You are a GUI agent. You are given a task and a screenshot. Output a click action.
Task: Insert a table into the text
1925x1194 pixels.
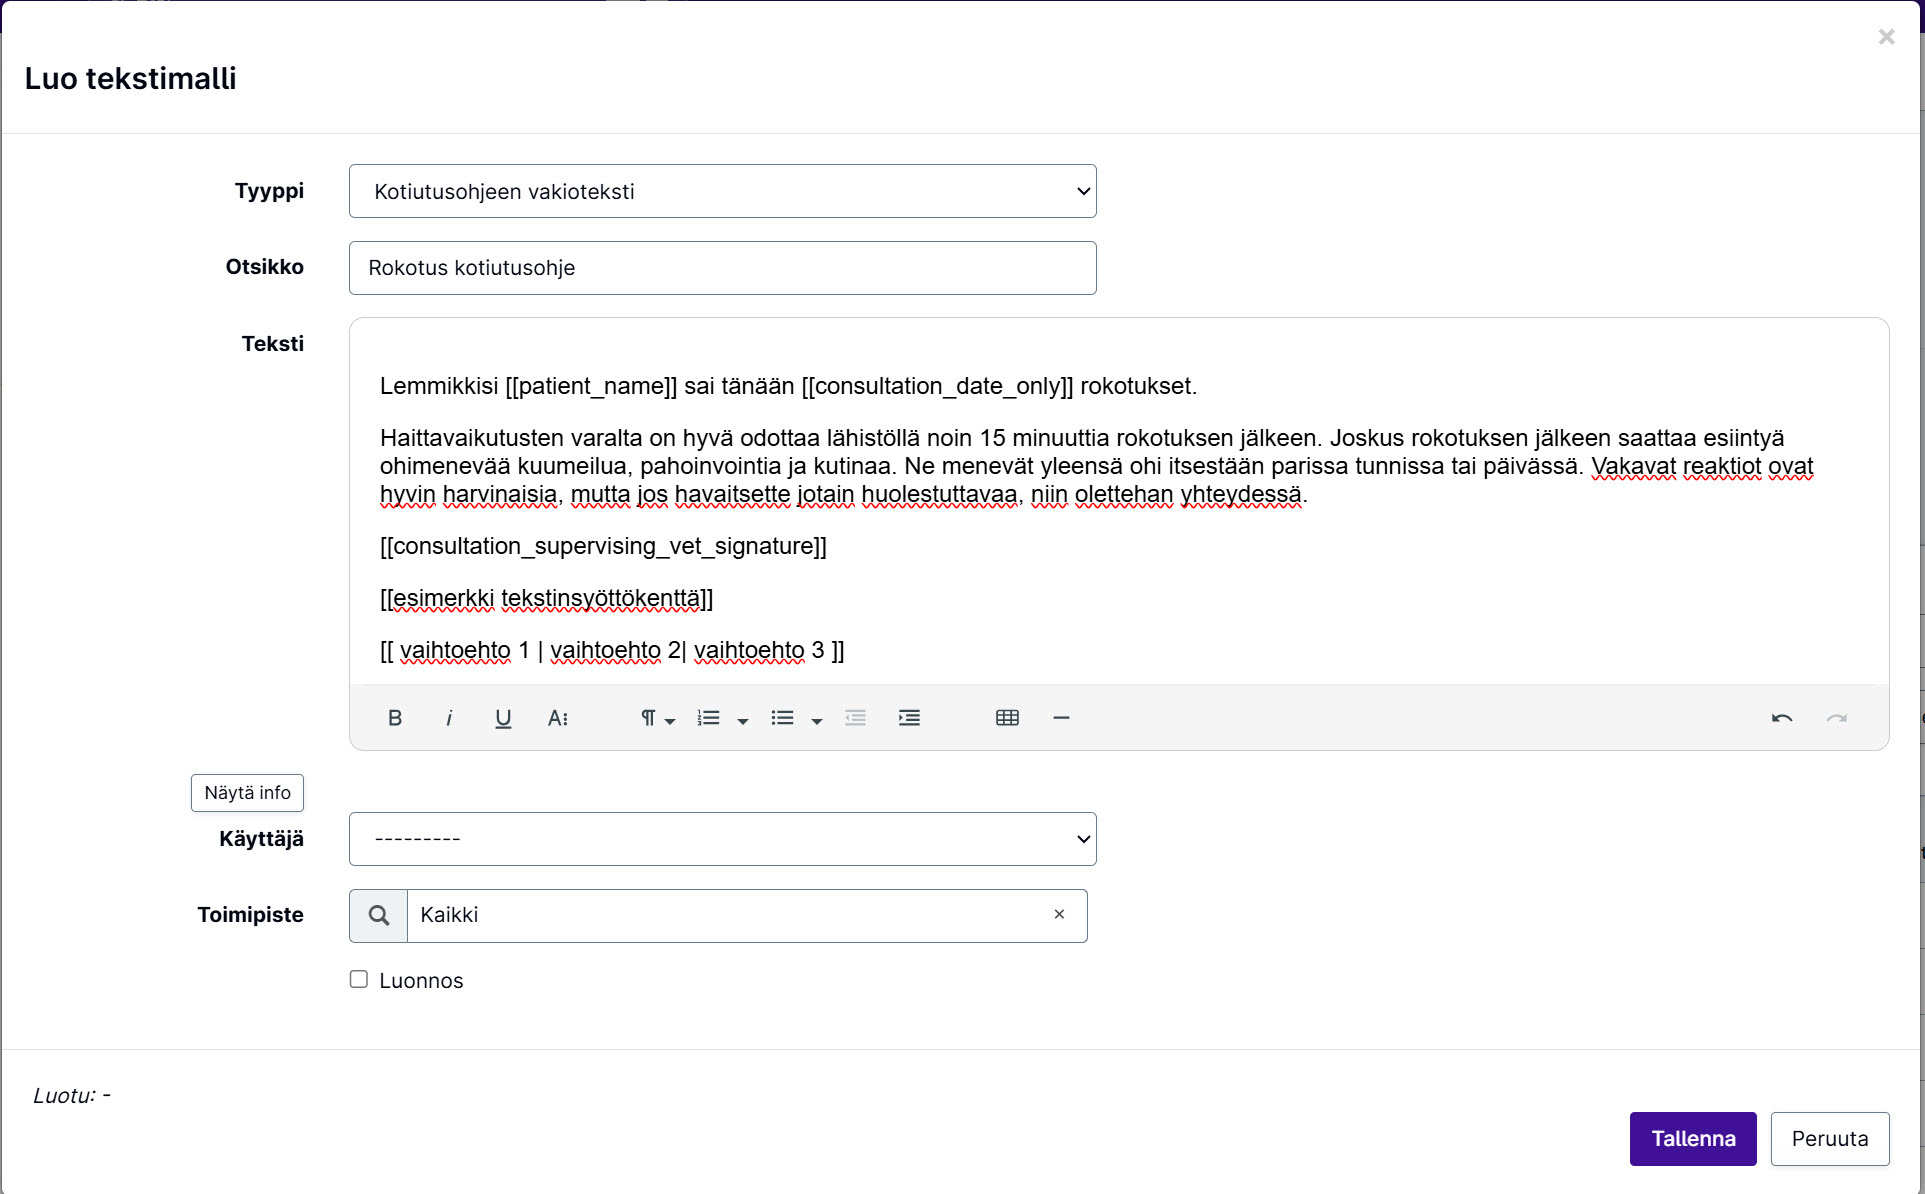click(1007, 718)
